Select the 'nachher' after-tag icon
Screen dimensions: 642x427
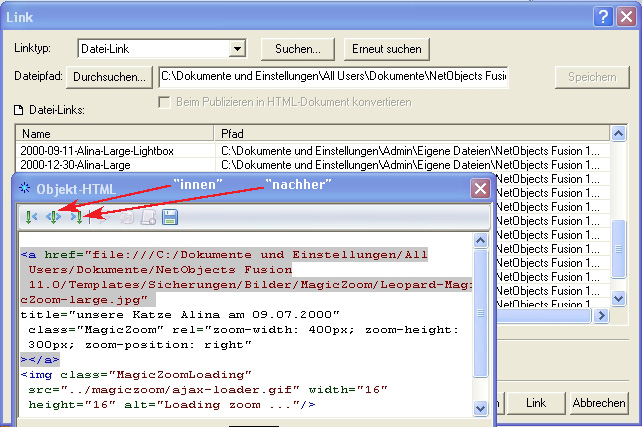(77, 216)
